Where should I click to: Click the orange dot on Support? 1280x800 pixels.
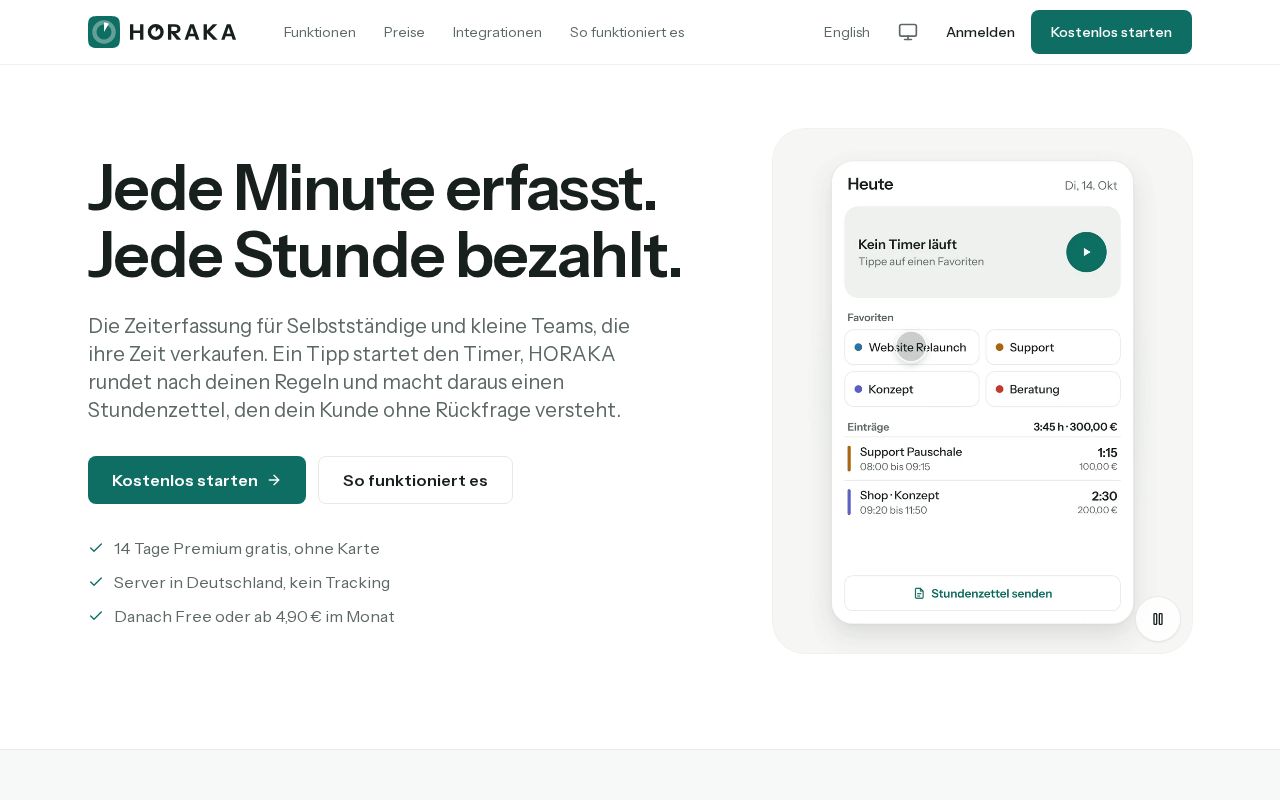pyautogui.click(x=999, y=347)
